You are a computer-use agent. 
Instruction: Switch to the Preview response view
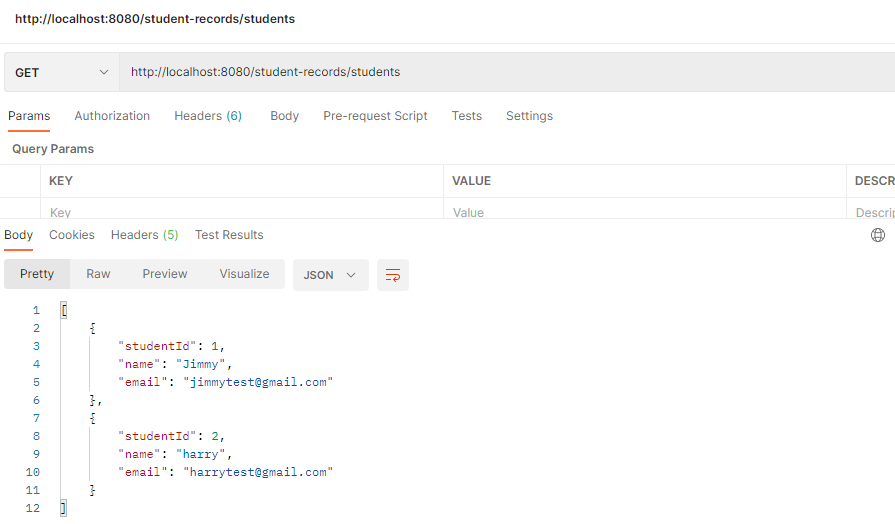coord(165,274)
